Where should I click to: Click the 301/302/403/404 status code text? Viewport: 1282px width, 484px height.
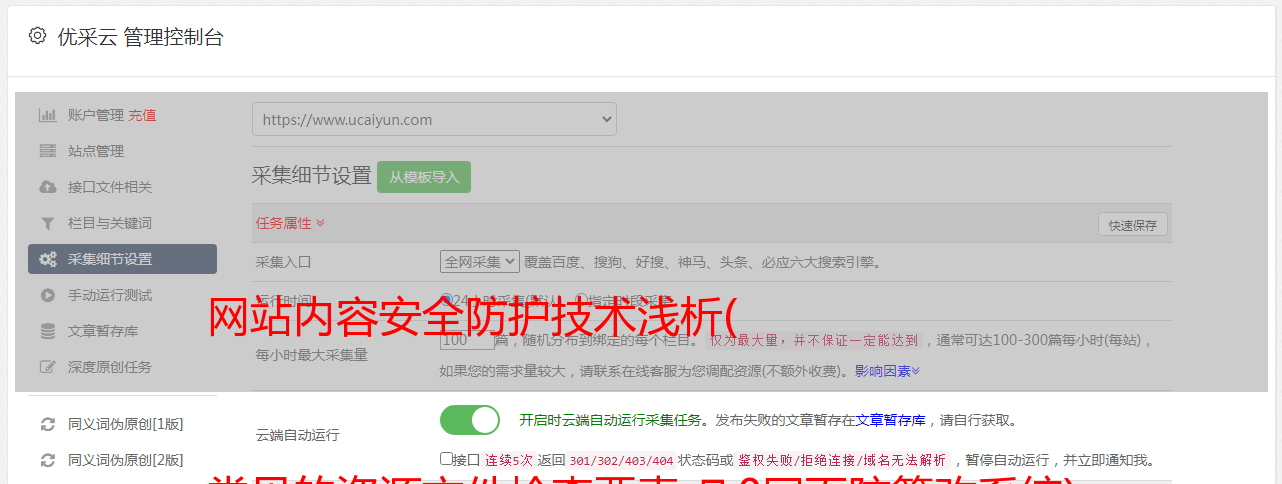(621, 460)
